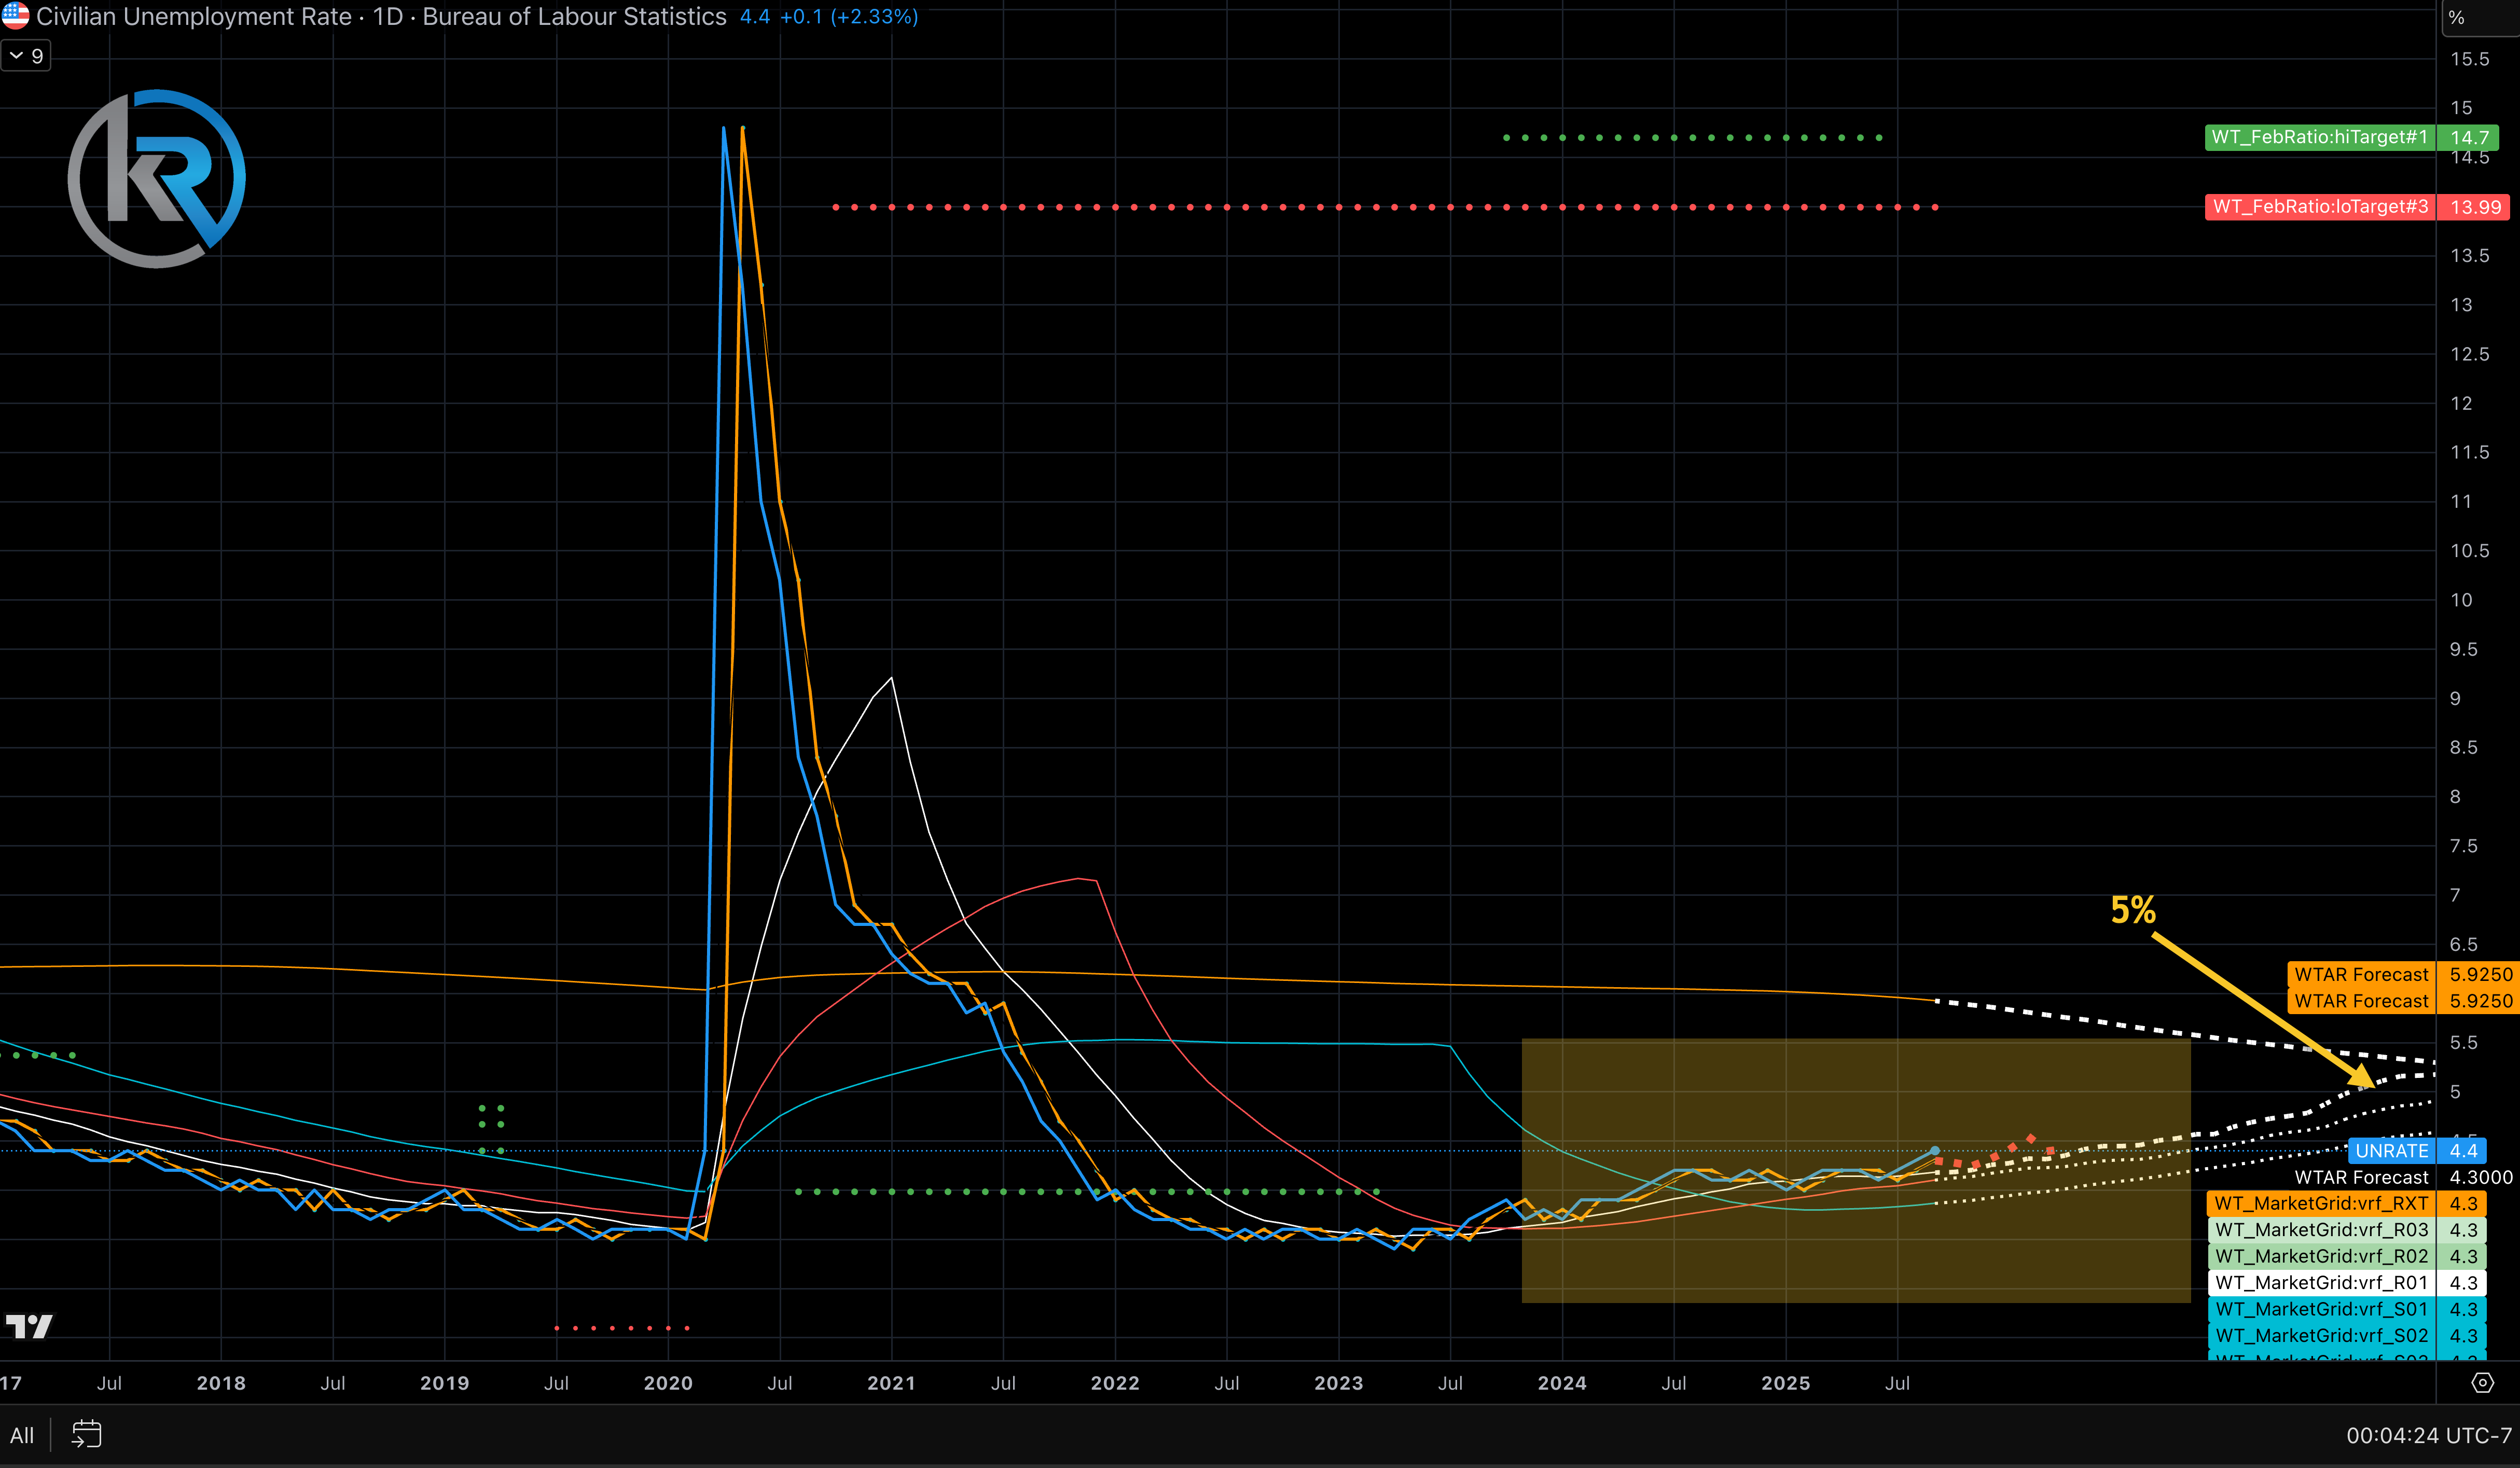The height and width of the screenshot is (1468, 2520).
Task: Open the Go to date calendar icon
Action: 87,1434
